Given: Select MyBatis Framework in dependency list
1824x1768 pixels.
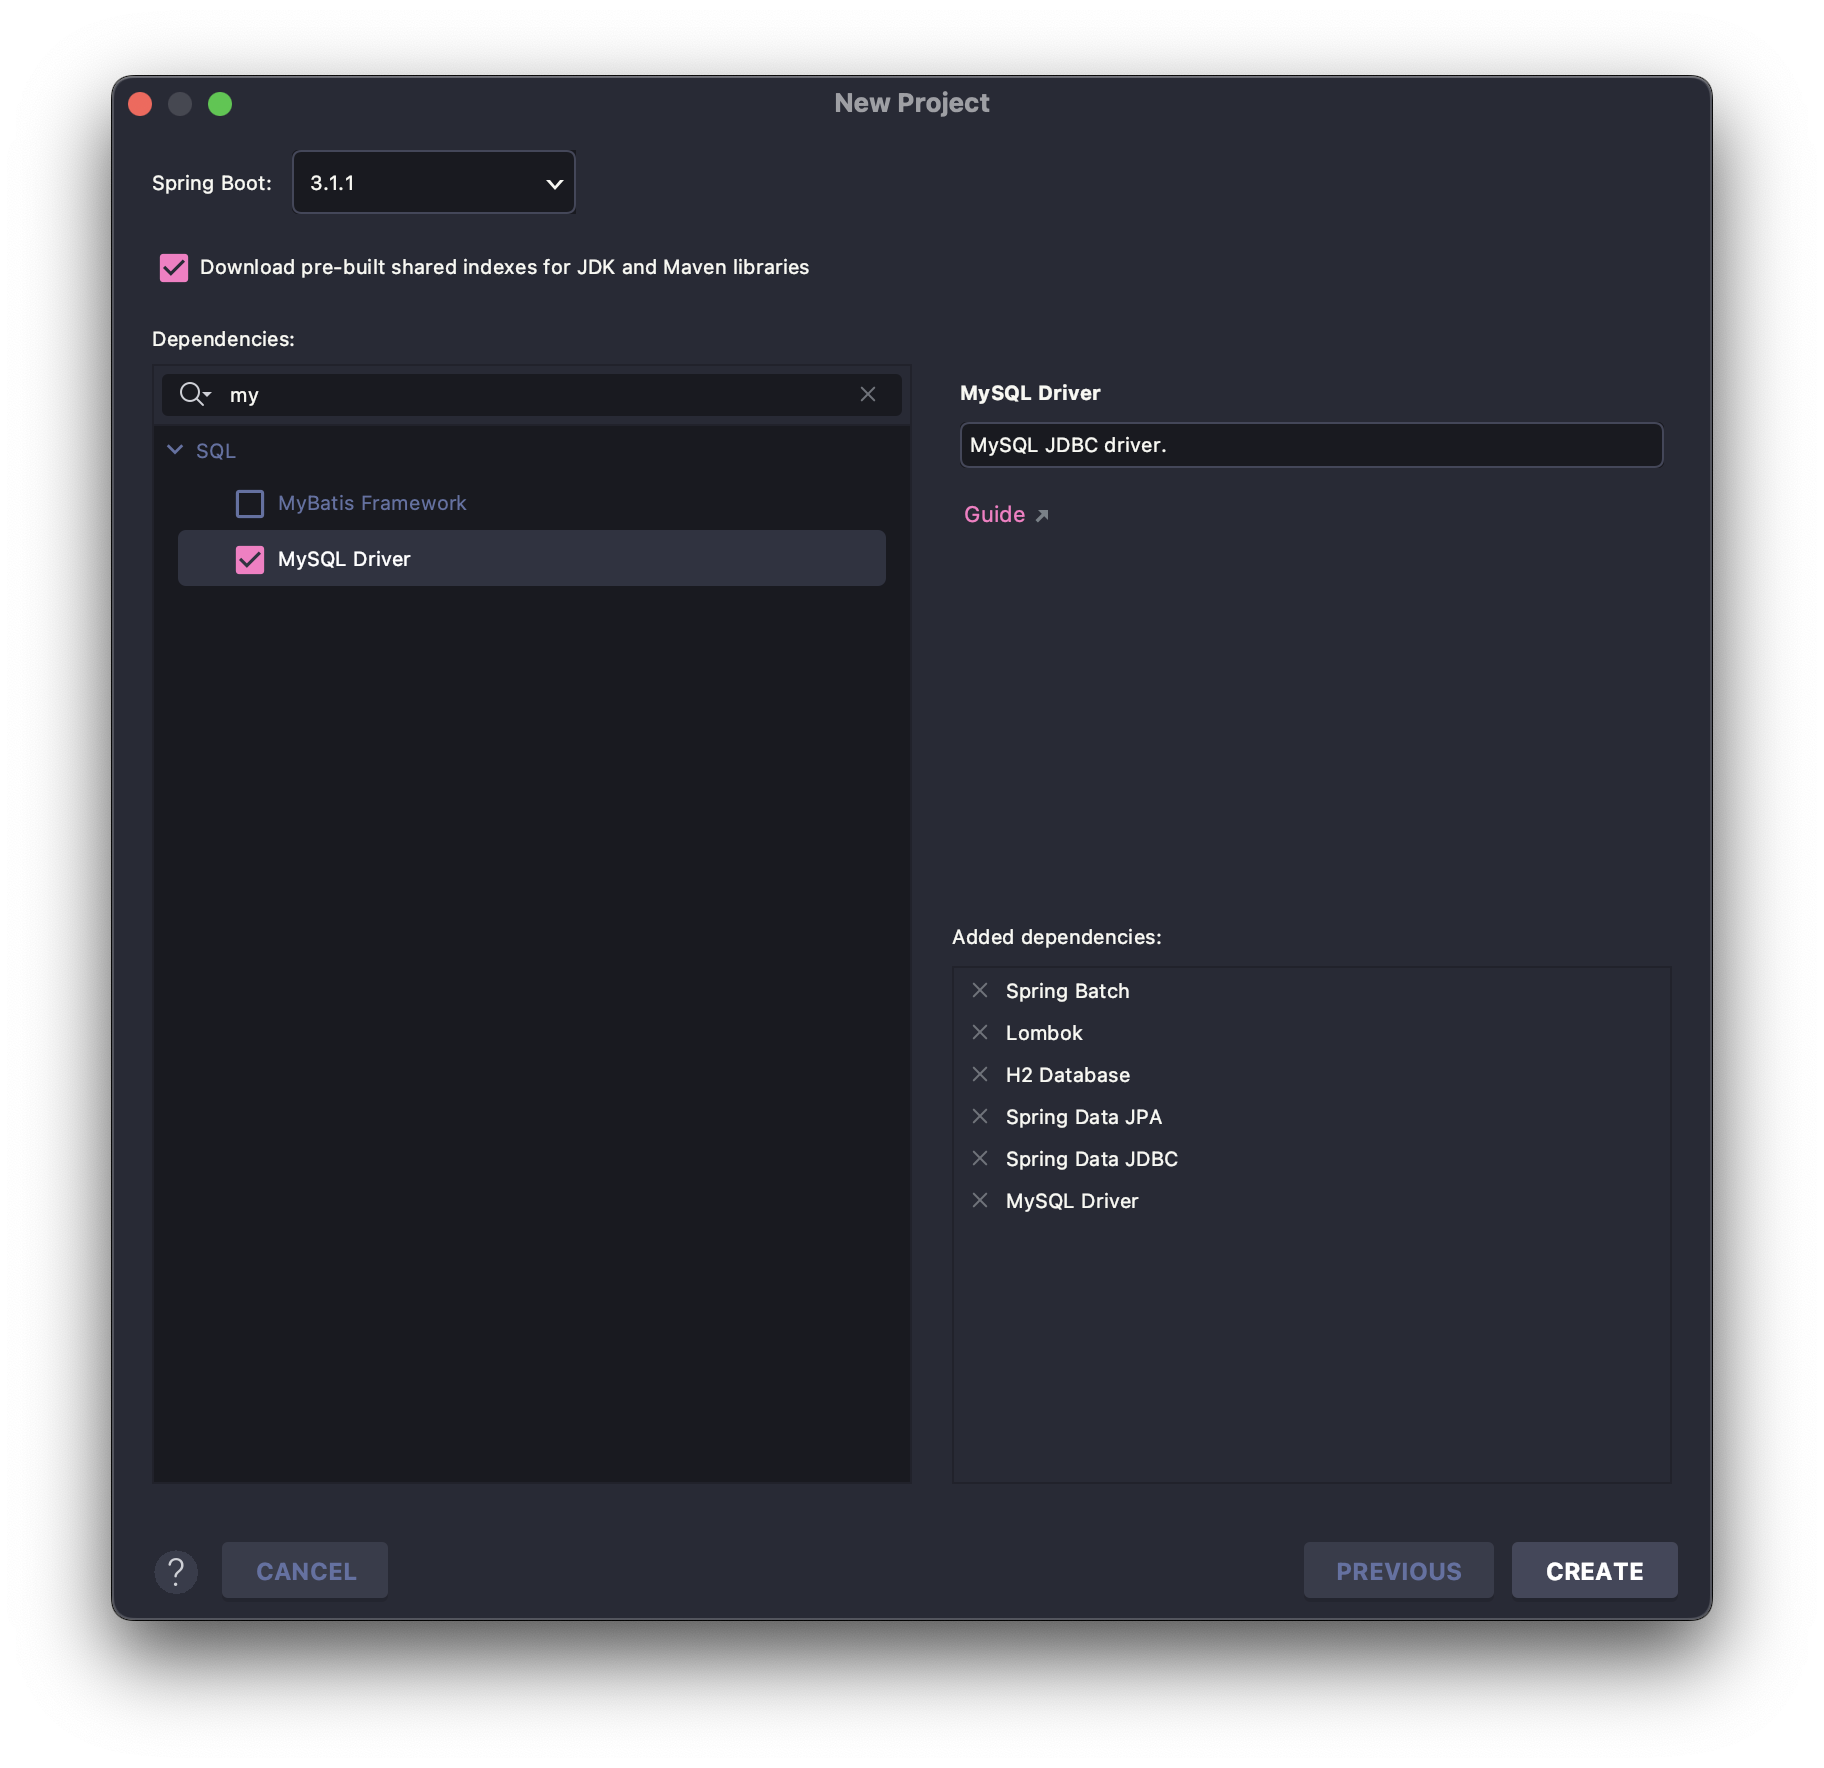Looking at the screenshot, I should point(372,503).
